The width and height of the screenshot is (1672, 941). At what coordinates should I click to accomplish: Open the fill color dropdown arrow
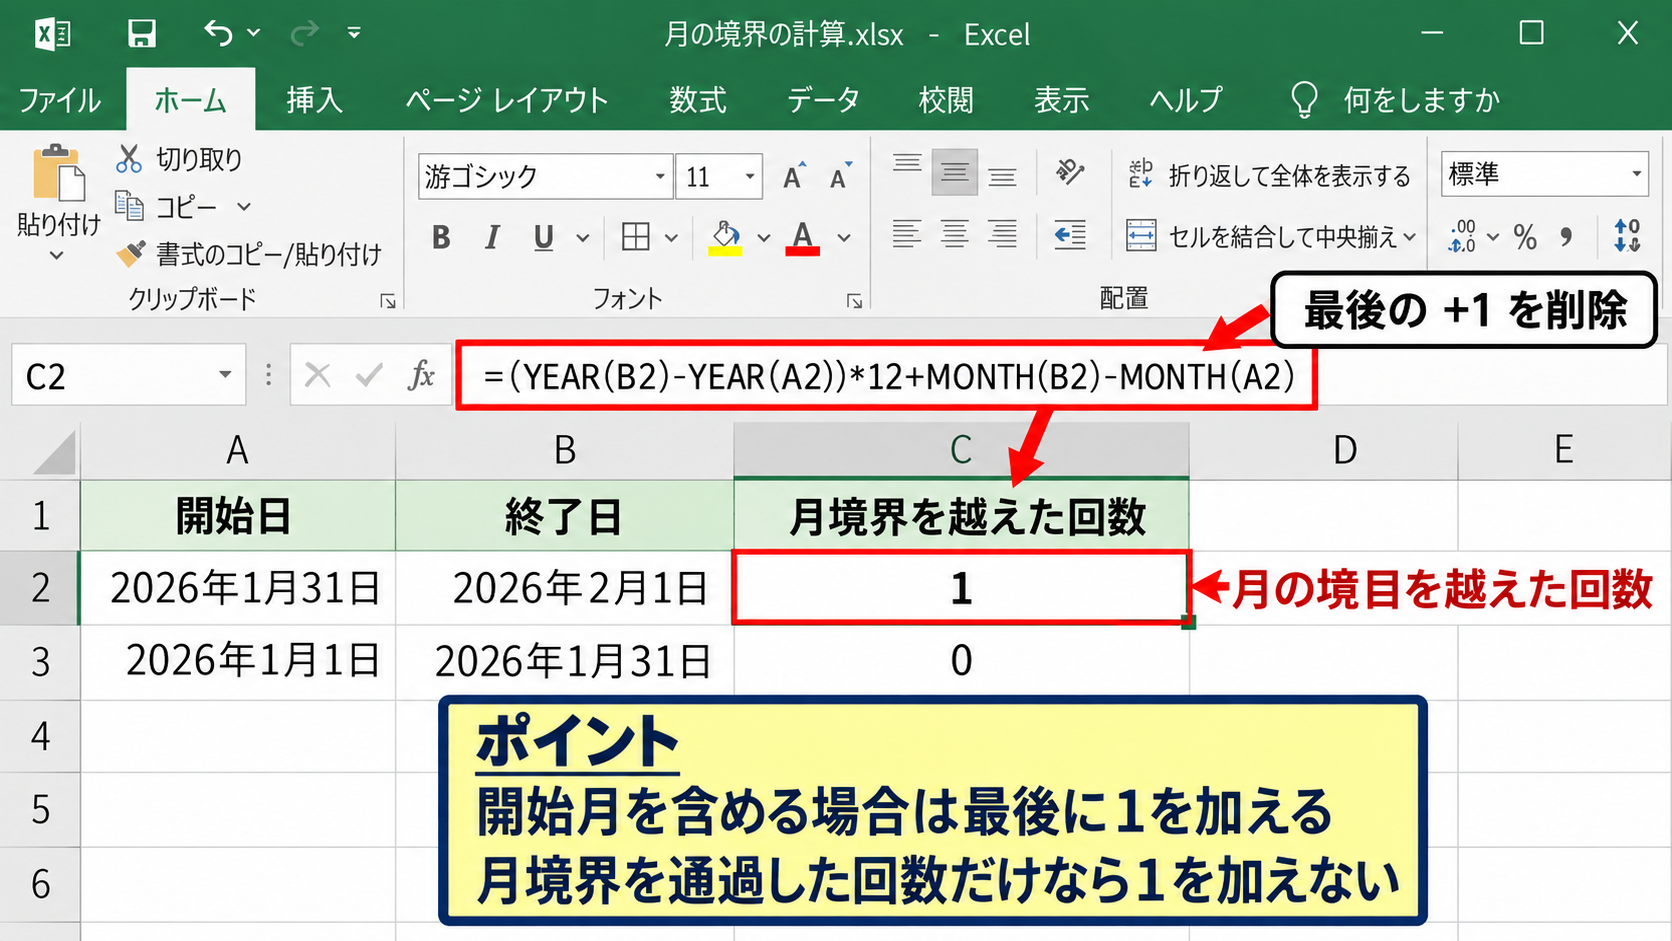click(763, 238)
